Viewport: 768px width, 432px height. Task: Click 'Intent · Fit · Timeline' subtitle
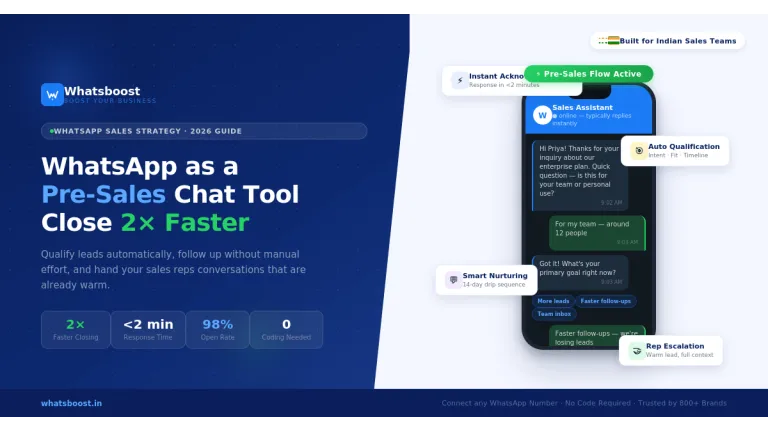[x=678, y=155]
